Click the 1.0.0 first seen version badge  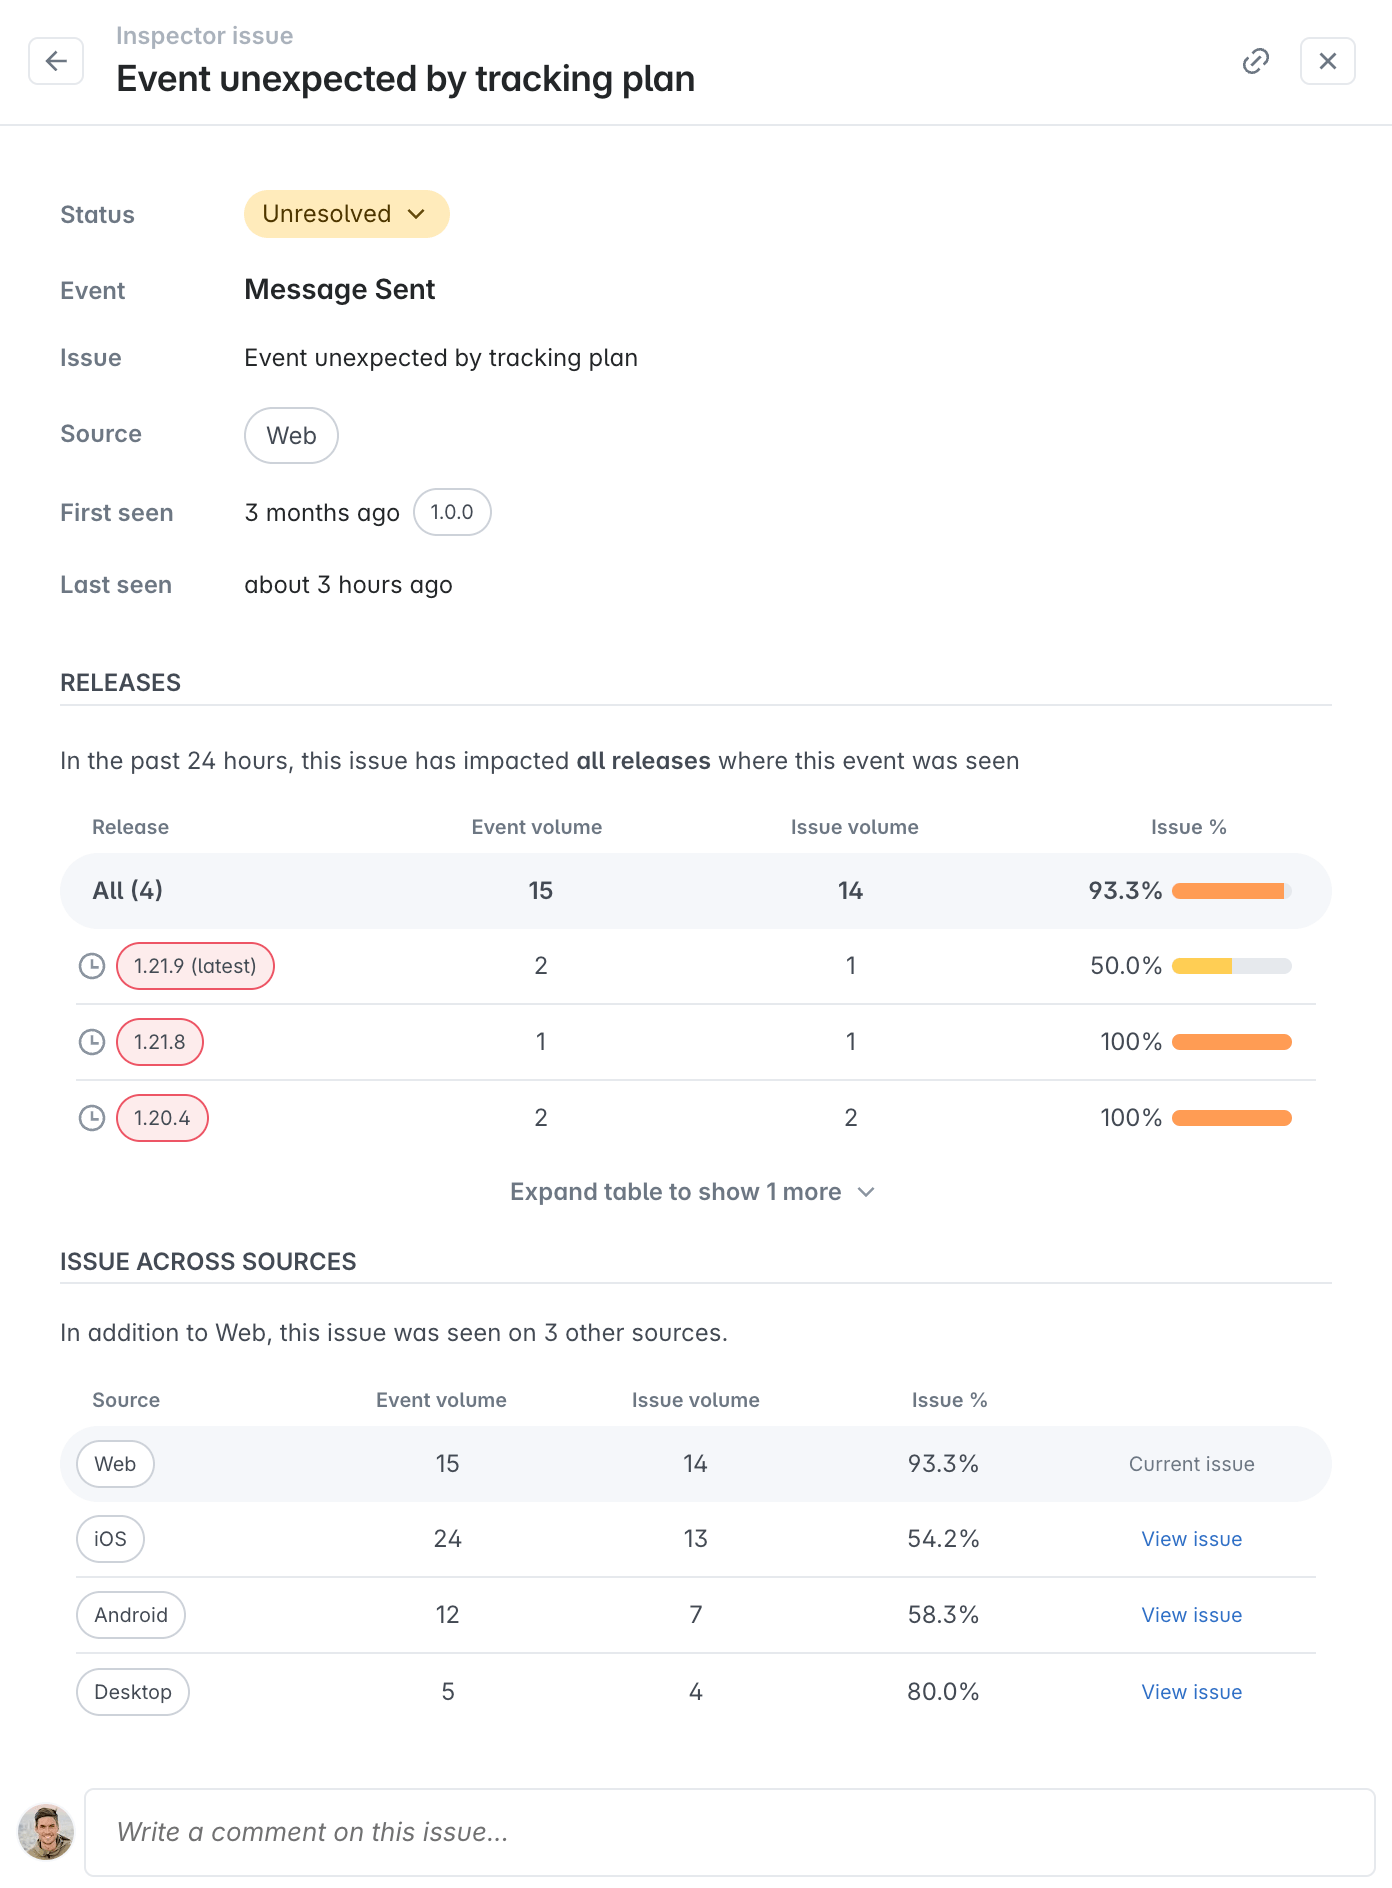click(x=452, y=512)
